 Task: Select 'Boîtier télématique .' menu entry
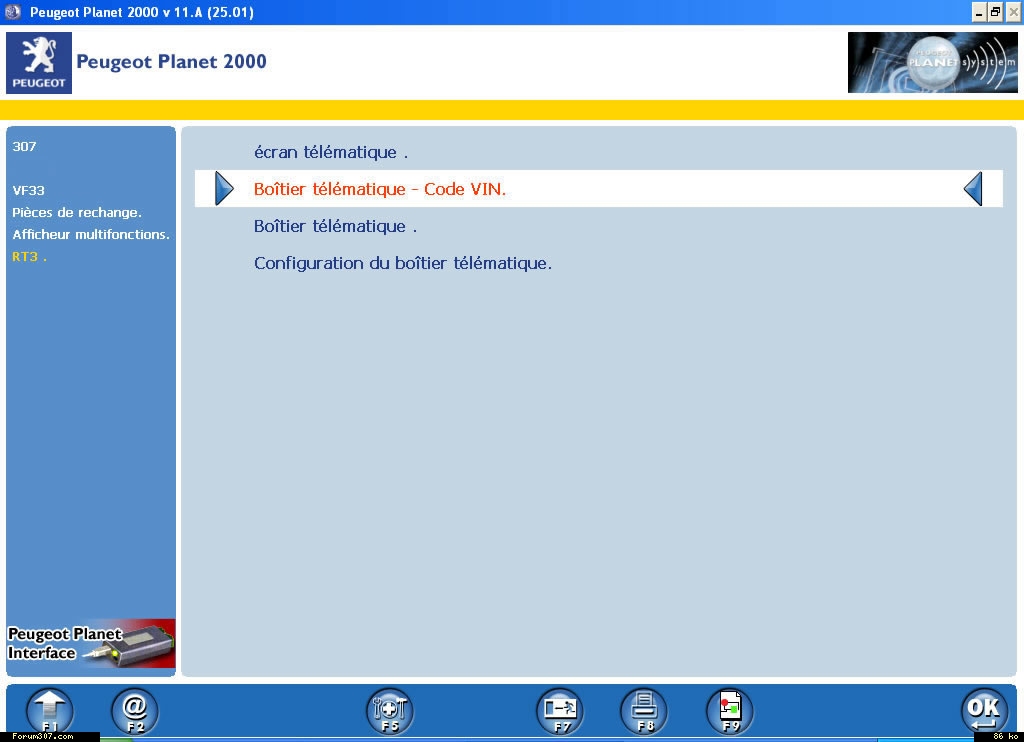pos(335,226)
